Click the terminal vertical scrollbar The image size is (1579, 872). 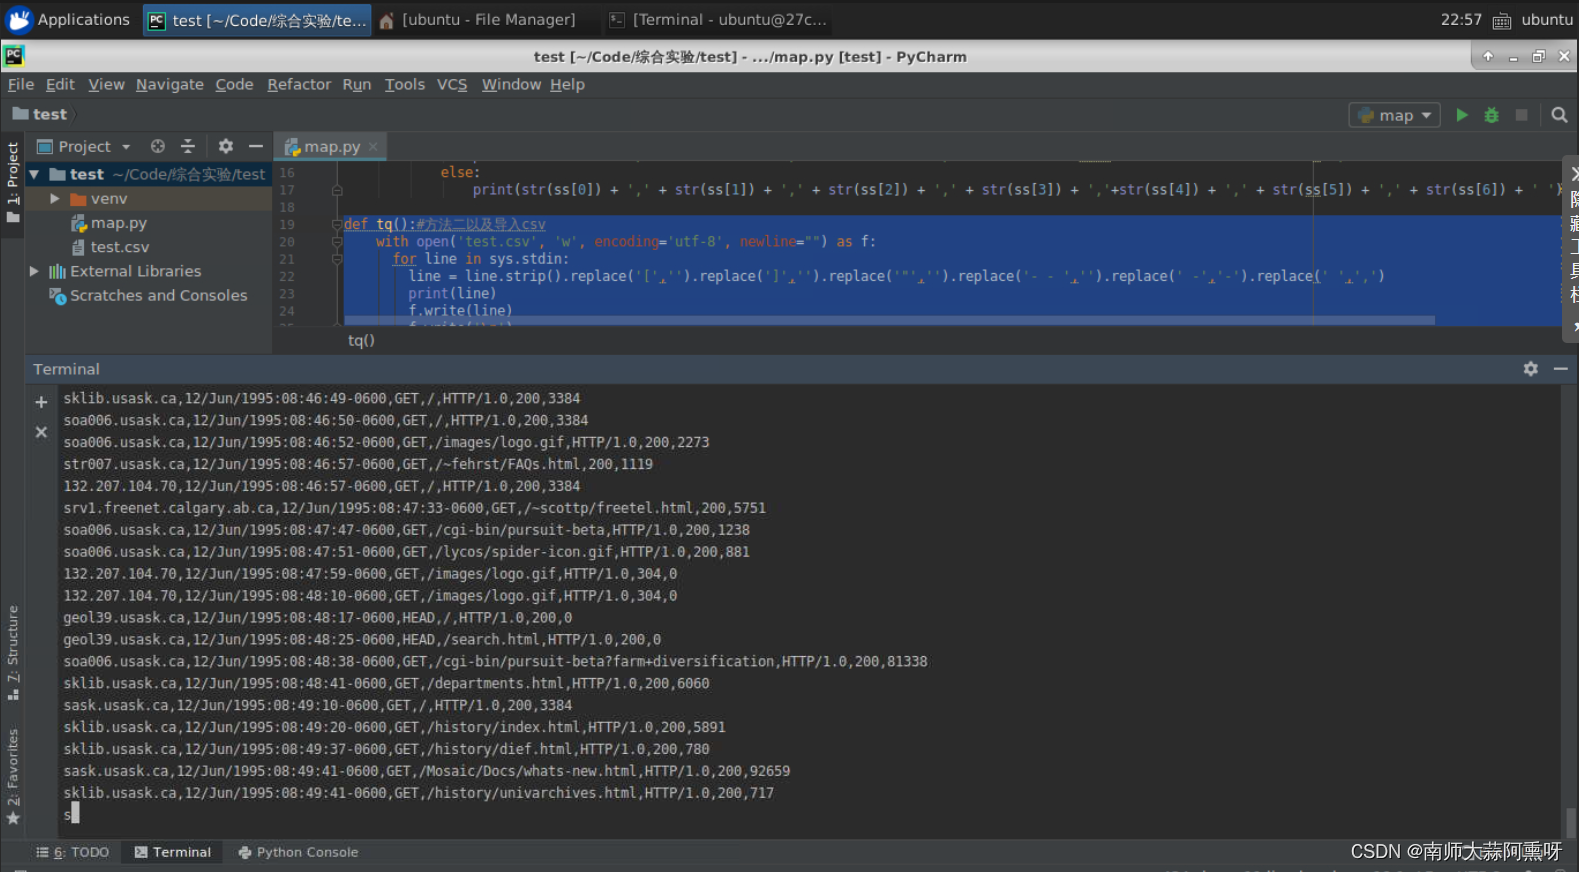1571,822
